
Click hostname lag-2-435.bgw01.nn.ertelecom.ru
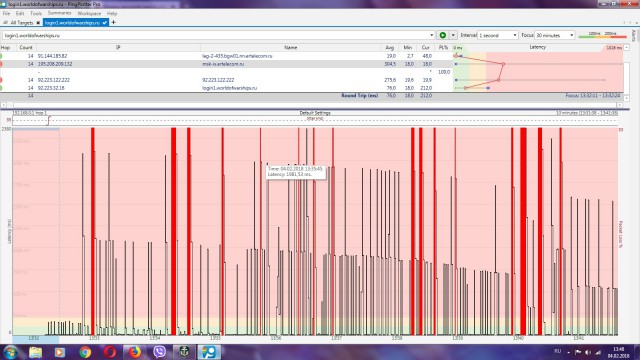click(237, 56)
